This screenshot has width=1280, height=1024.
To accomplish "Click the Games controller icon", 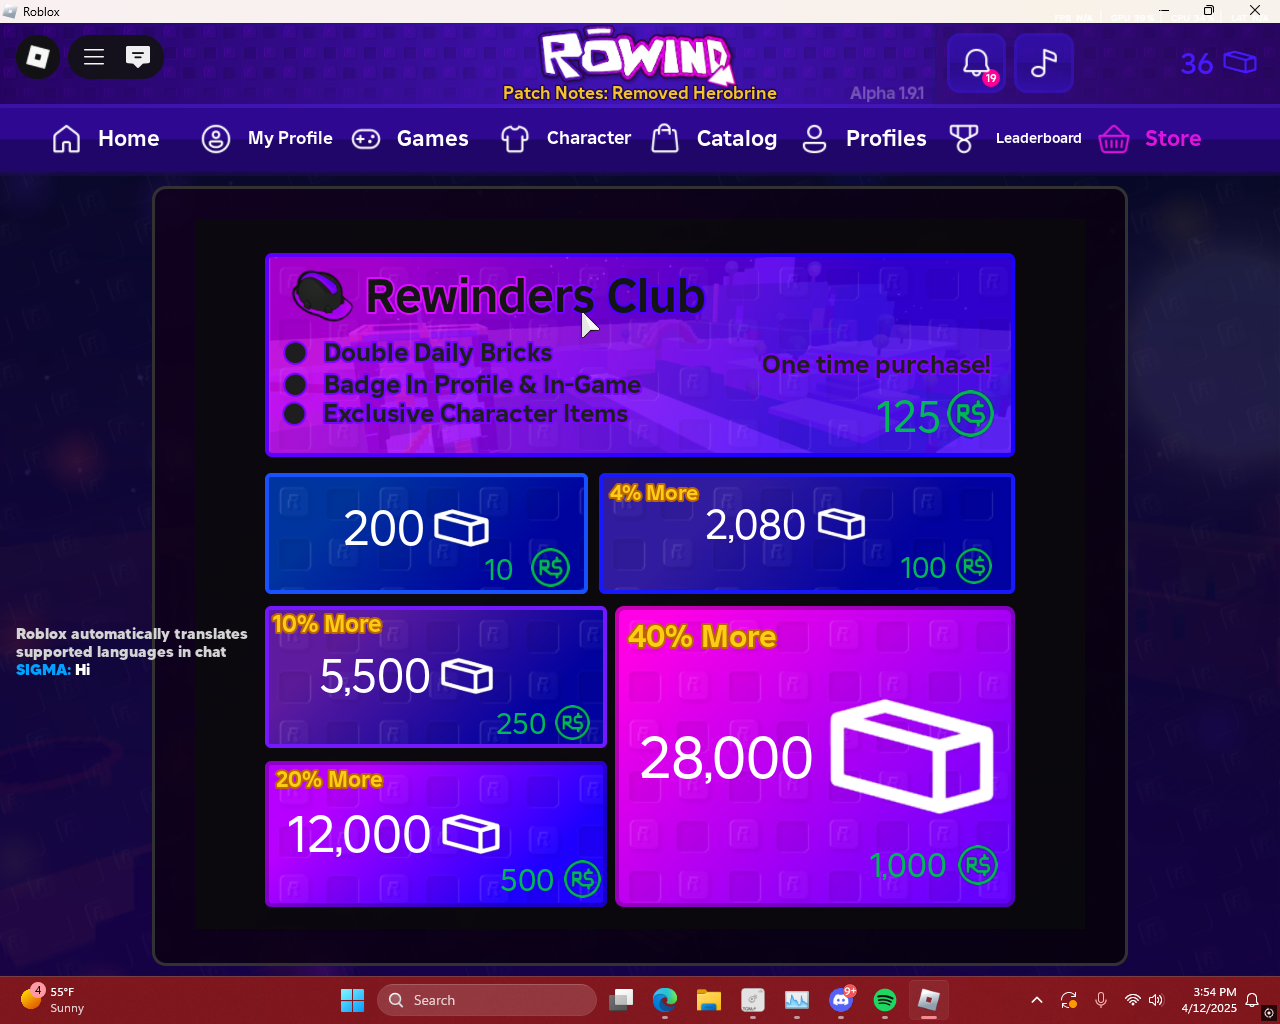I will click(366, 139).
